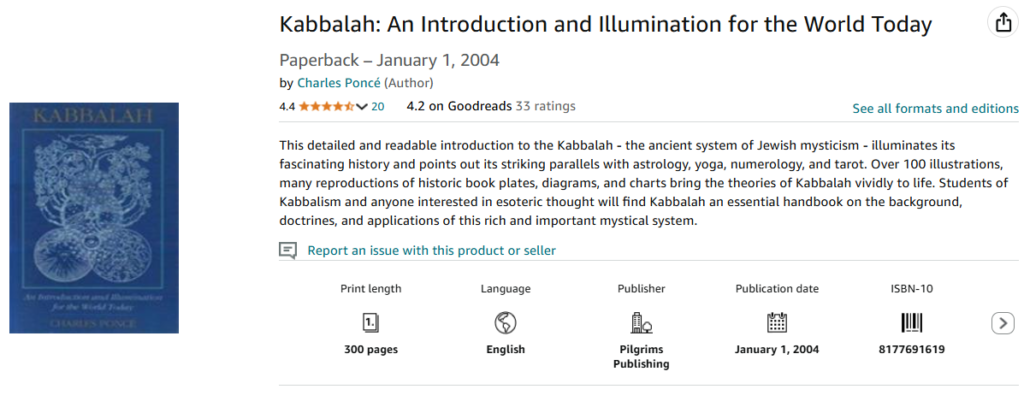The image size is (1024, 401).
Task: Click the Print length page icon
Action: (x=370, y=322)
